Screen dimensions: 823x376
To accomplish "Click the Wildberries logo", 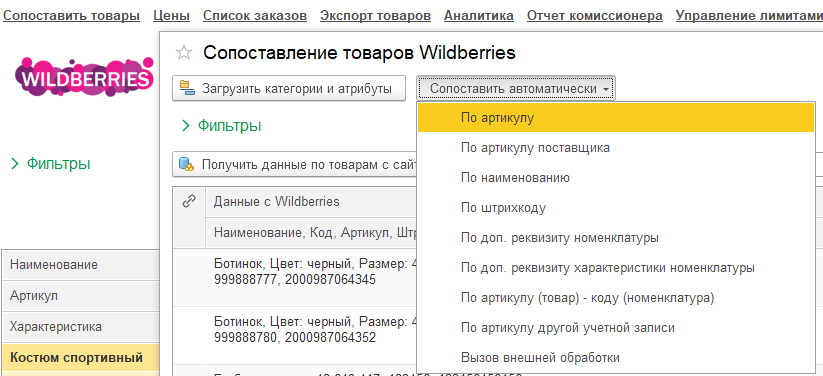I will click(85, 76).
